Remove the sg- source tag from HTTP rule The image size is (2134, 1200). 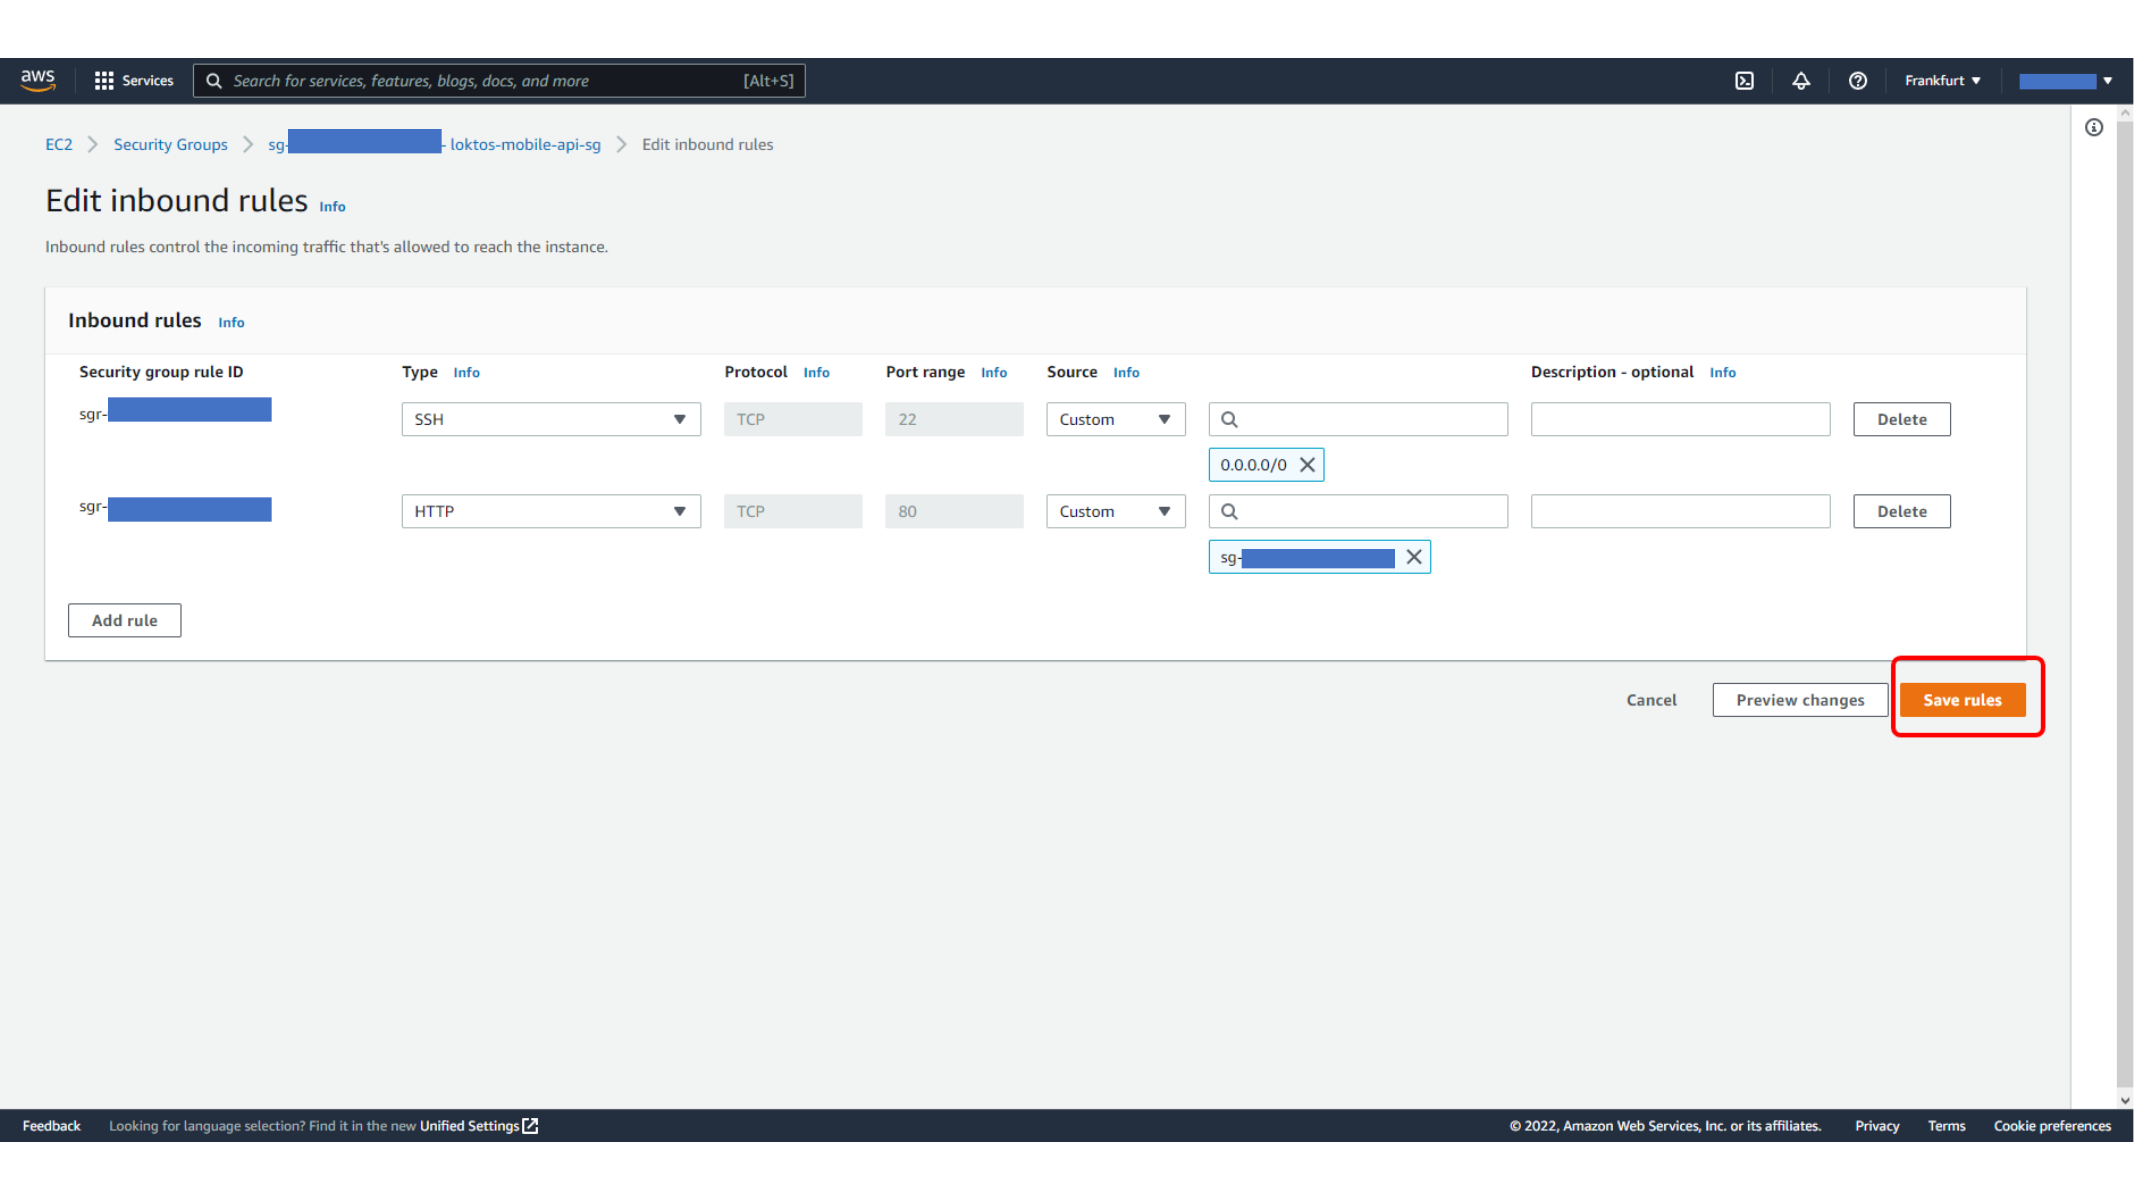click(x=1414, y=557)
